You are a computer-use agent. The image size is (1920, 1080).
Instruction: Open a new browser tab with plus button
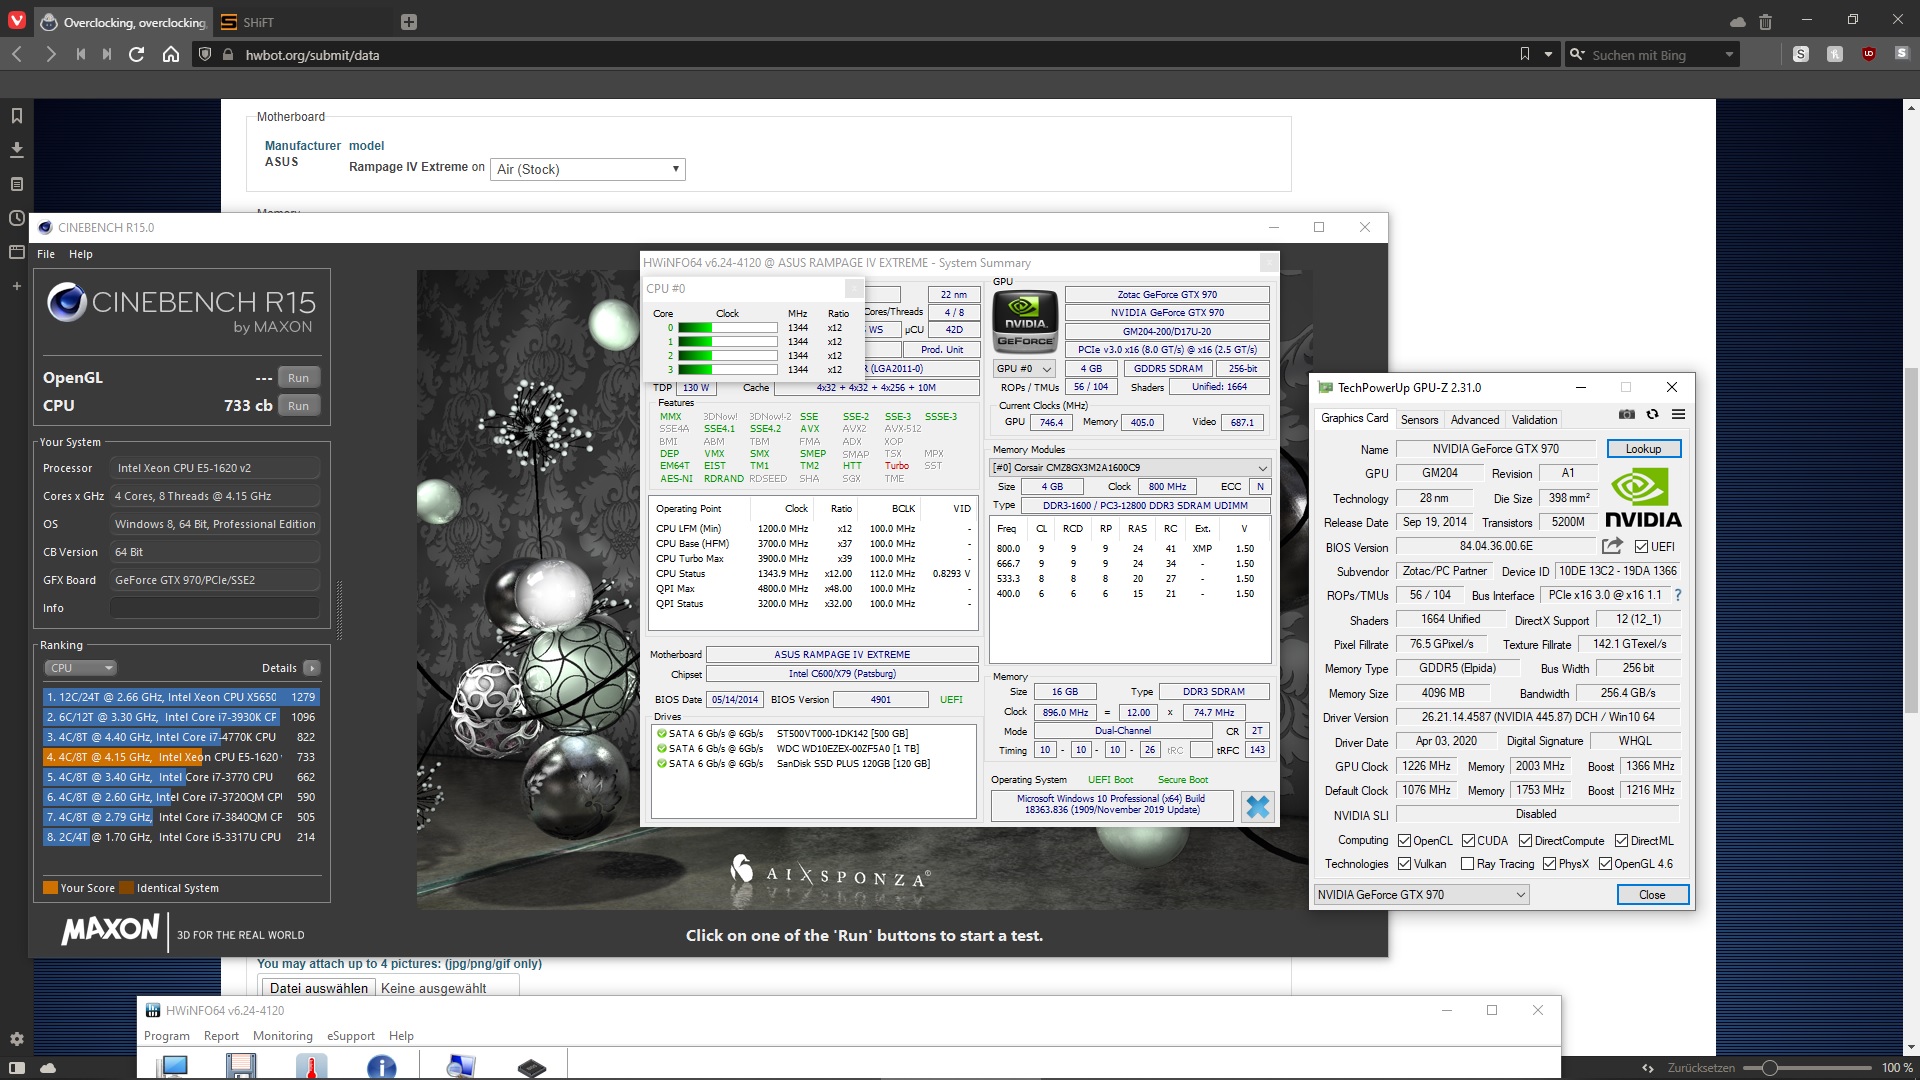[408, 22]
